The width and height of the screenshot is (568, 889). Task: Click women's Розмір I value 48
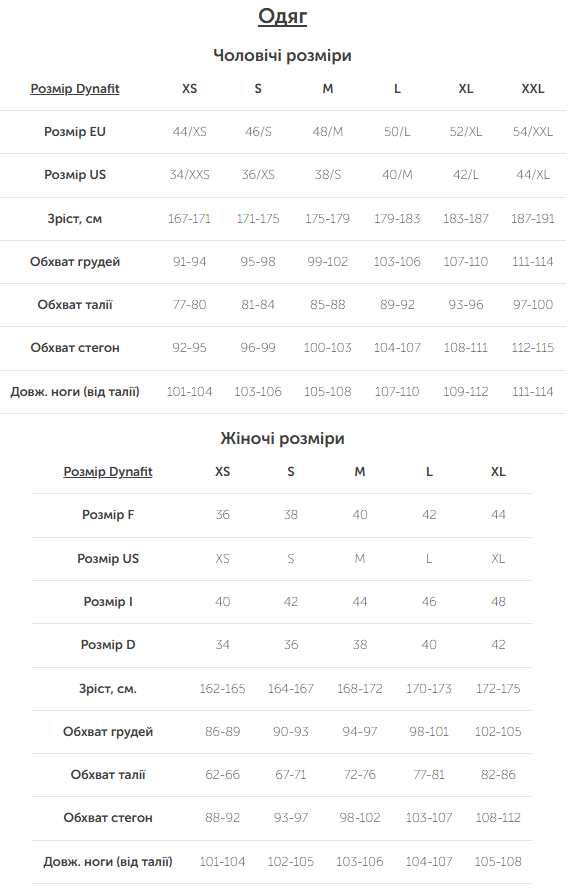[498, 602]
